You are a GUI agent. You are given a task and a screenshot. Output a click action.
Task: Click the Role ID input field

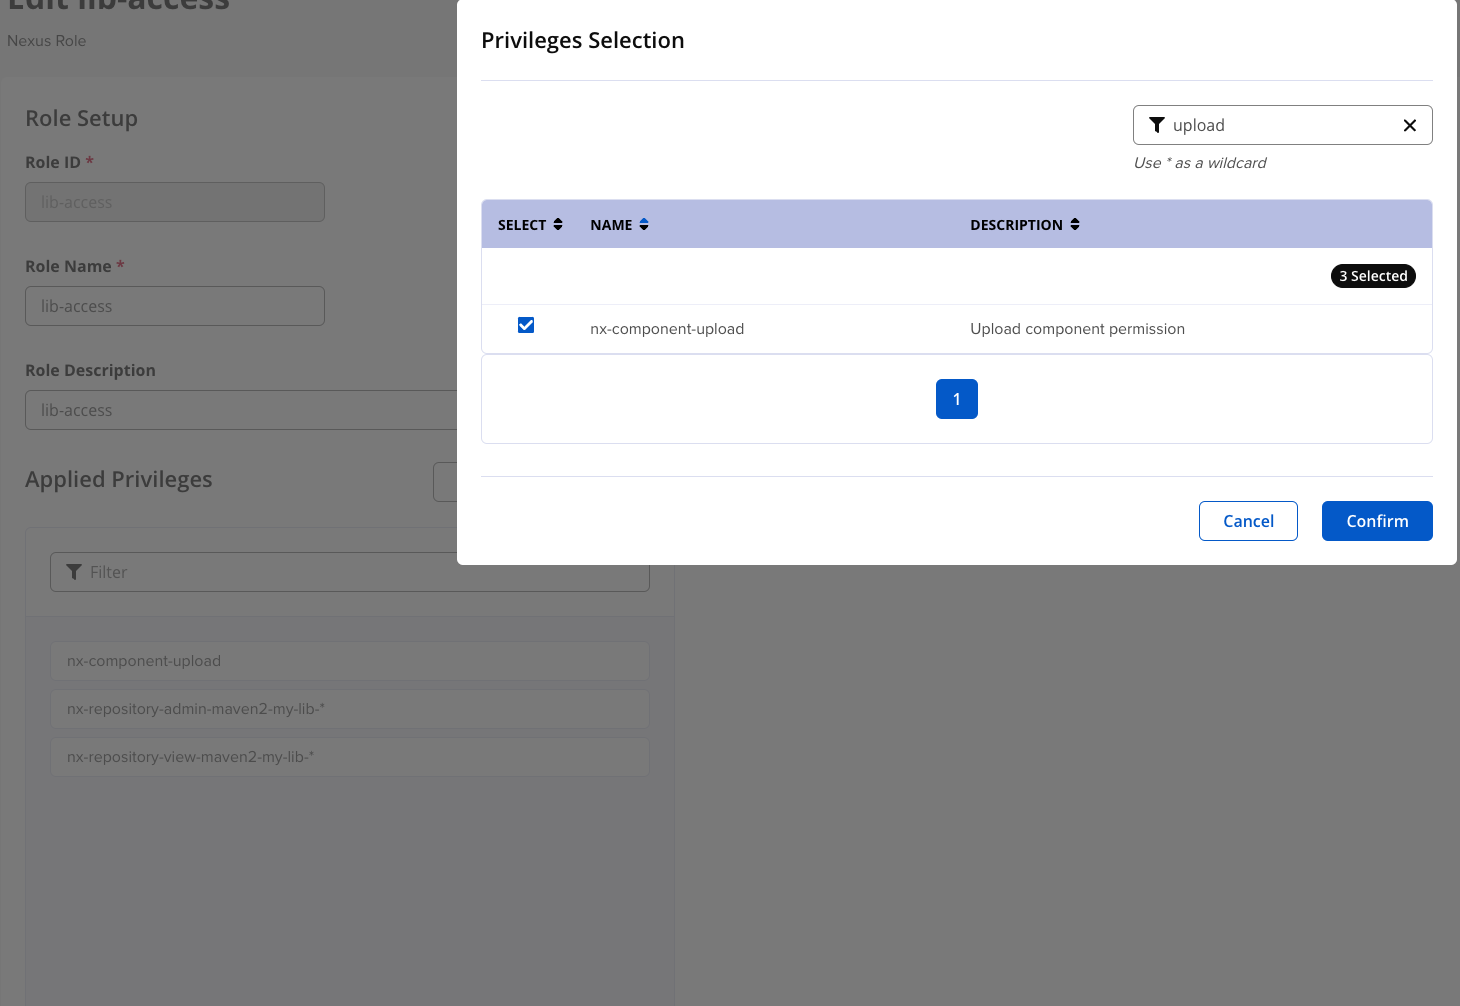coord(175,202)
